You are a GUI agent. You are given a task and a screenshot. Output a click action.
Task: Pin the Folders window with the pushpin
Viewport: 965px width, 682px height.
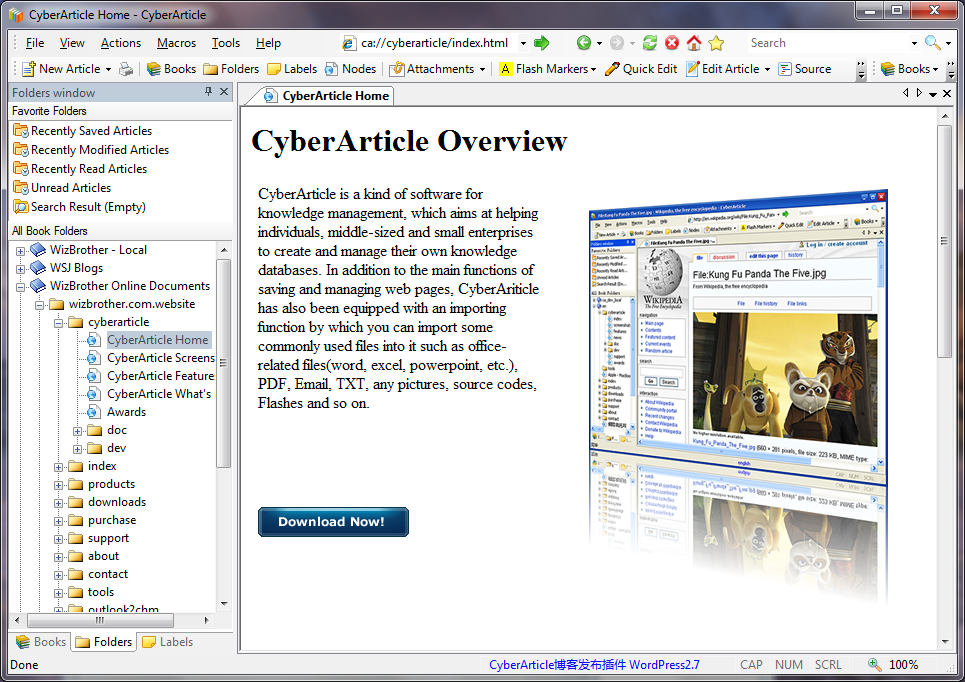208,92
